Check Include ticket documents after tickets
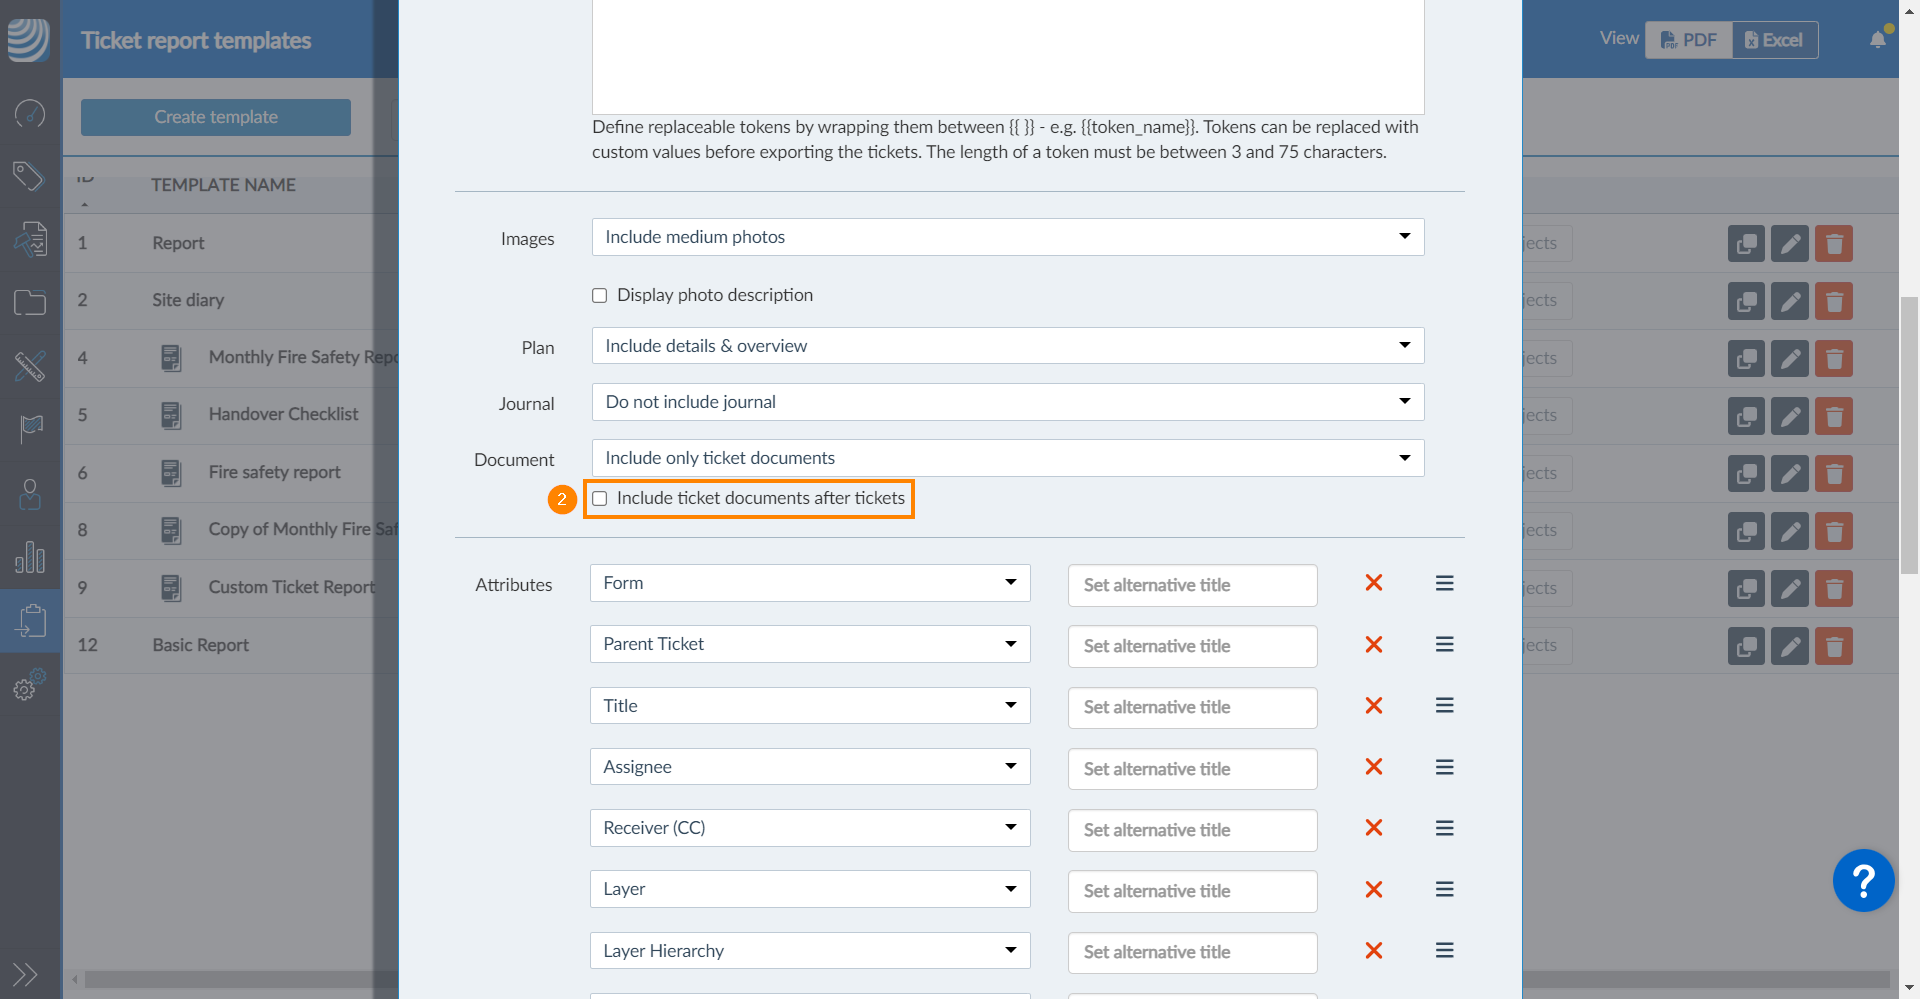The image size is (1920, 999). [x=600, y=499]
